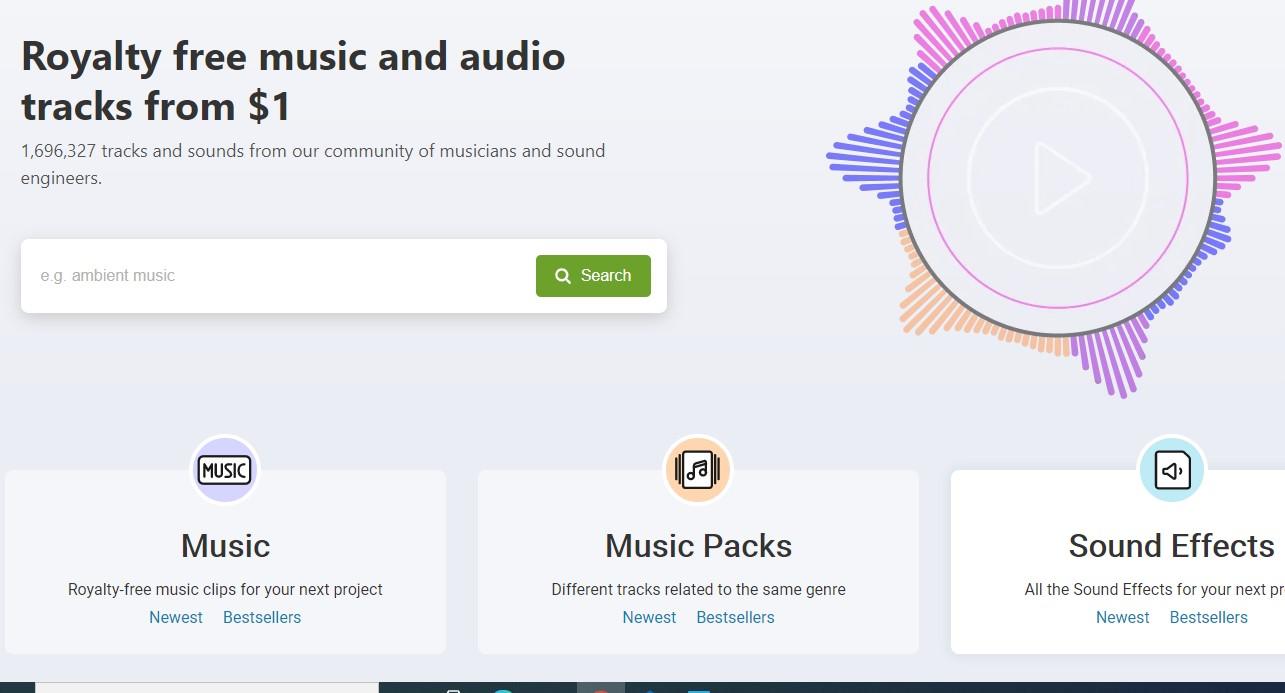Open the Music Packs heading link
Screen dimensions: 1285x693
pos(698,546)
